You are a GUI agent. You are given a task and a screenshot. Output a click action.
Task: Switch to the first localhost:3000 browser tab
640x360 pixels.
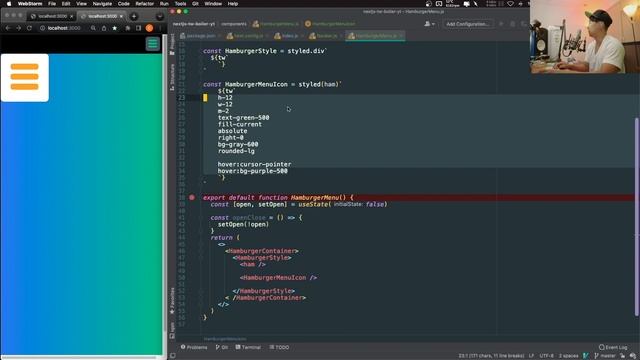click(51, 16)
